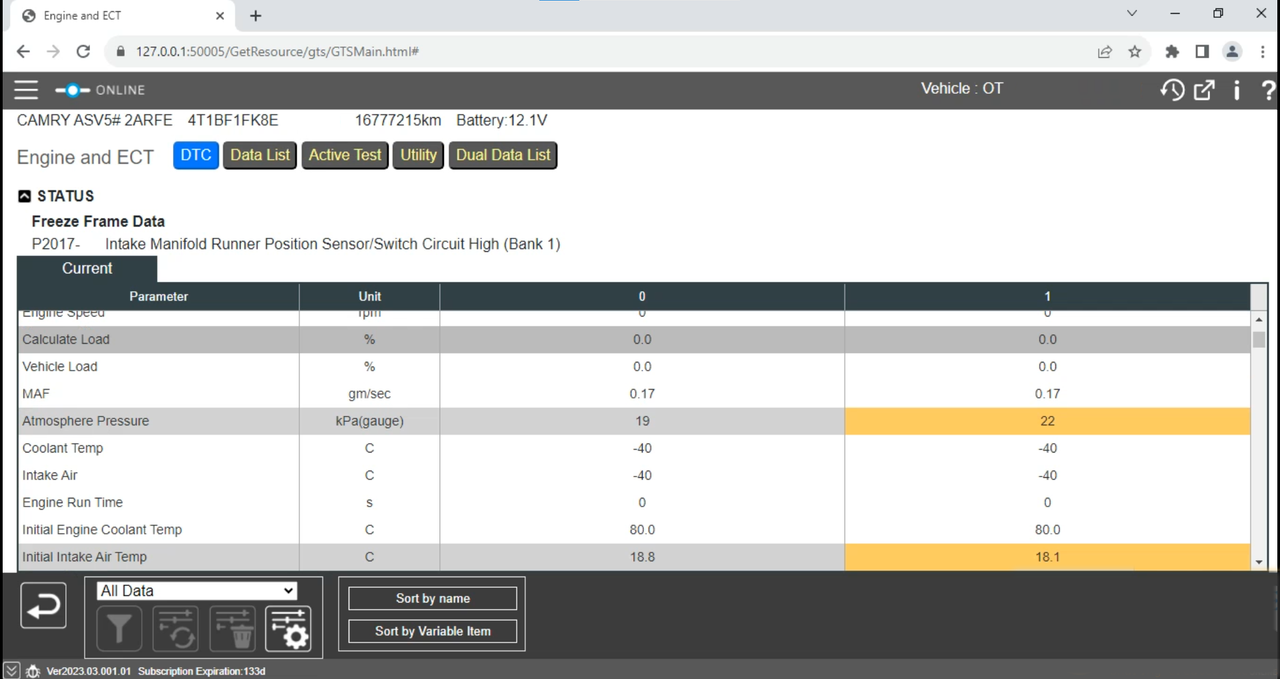
Task: Select the MAF parameter row
Action: [634, 394]
